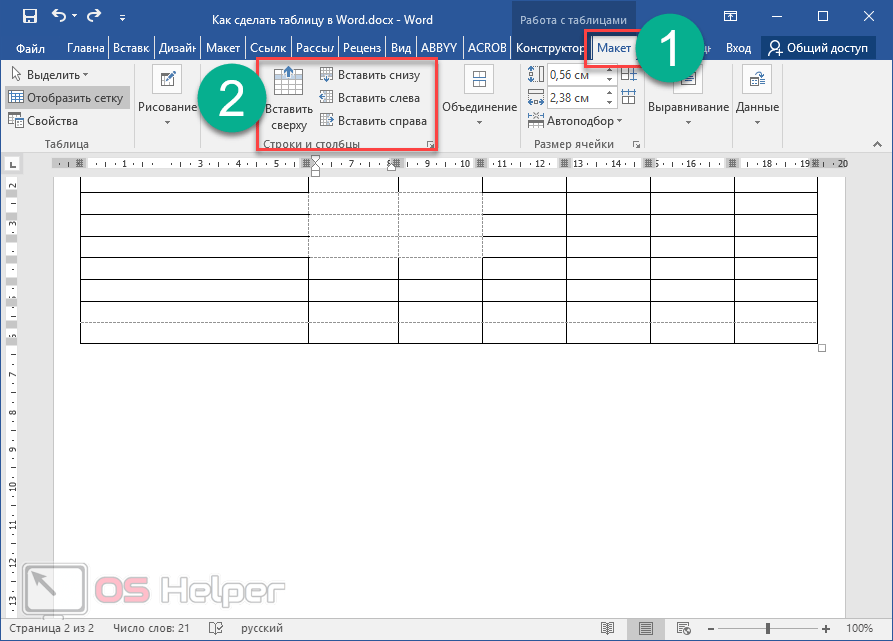Click the Undo arrow icon

59,17
